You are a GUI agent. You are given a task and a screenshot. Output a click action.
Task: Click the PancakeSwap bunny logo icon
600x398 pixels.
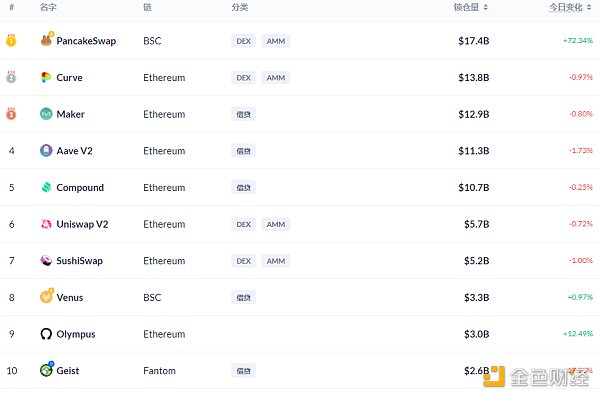pos(46,40)
